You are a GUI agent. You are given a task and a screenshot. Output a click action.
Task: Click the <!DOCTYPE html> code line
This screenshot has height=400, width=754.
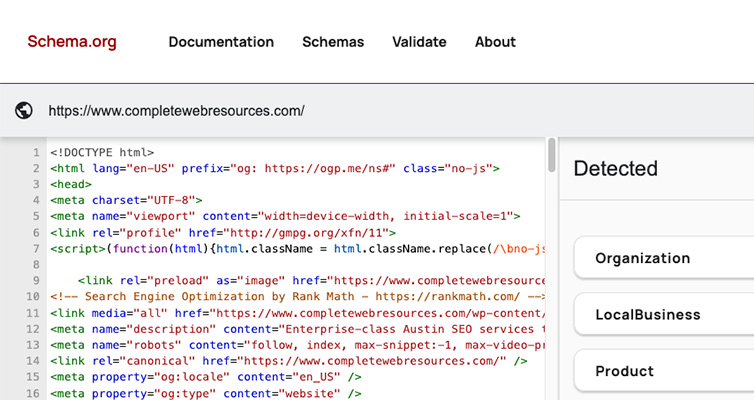pos(102,152)
